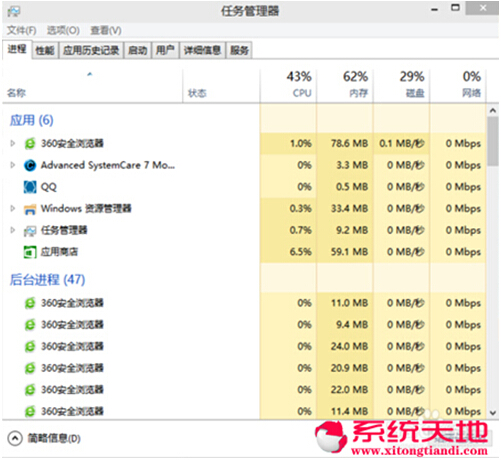Screen dimensions: 501x460
Task: Click the 9.2 MB memory value
Action: (352, 230)
